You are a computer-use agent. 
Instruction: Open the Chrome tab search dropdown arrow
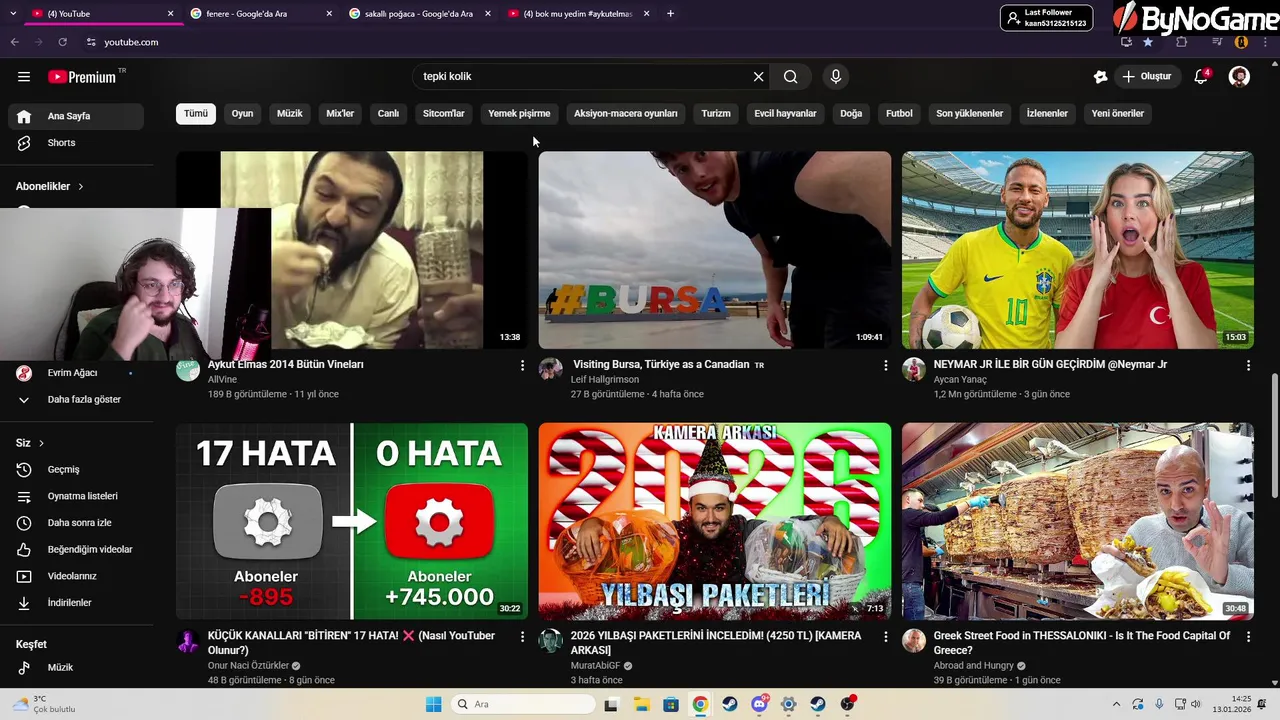tap(12, 14)
